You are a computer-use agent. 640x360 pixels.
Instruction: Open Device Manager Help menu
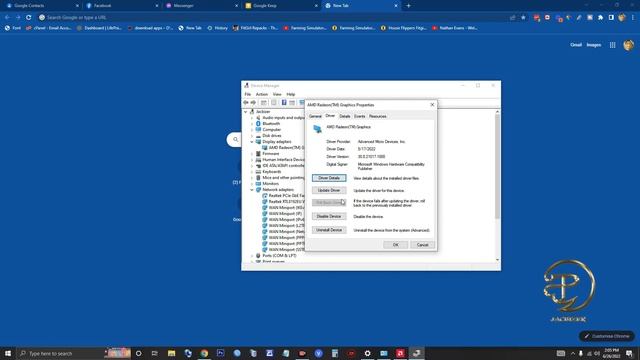click(x=291, y=94)
